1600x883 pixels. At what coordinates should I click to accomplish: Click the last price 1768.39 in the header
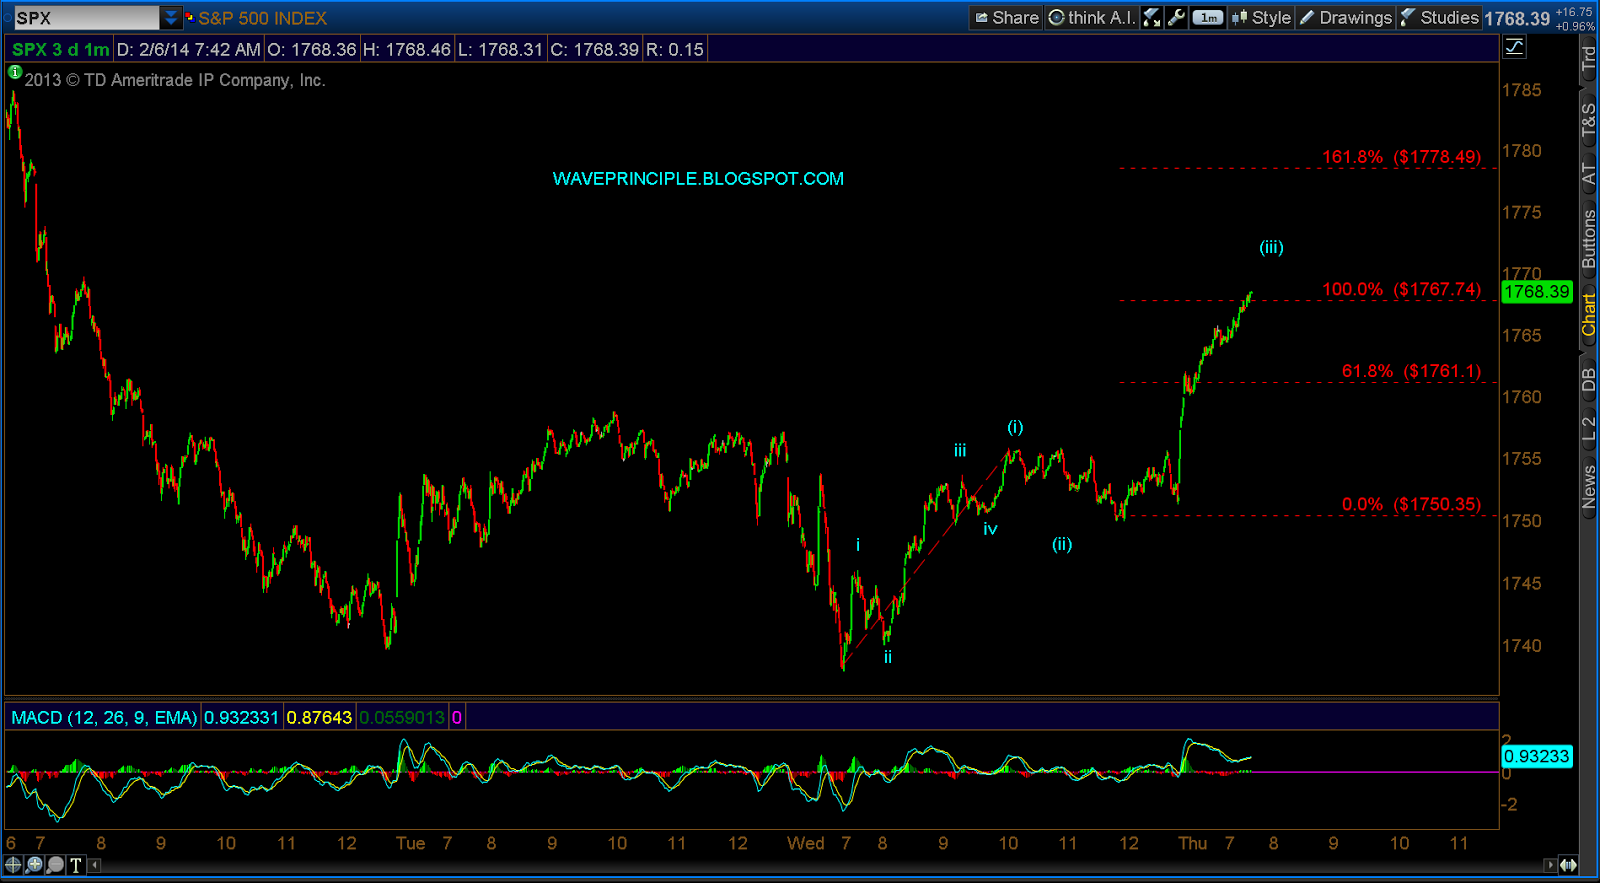click(x=1517, y=19)
